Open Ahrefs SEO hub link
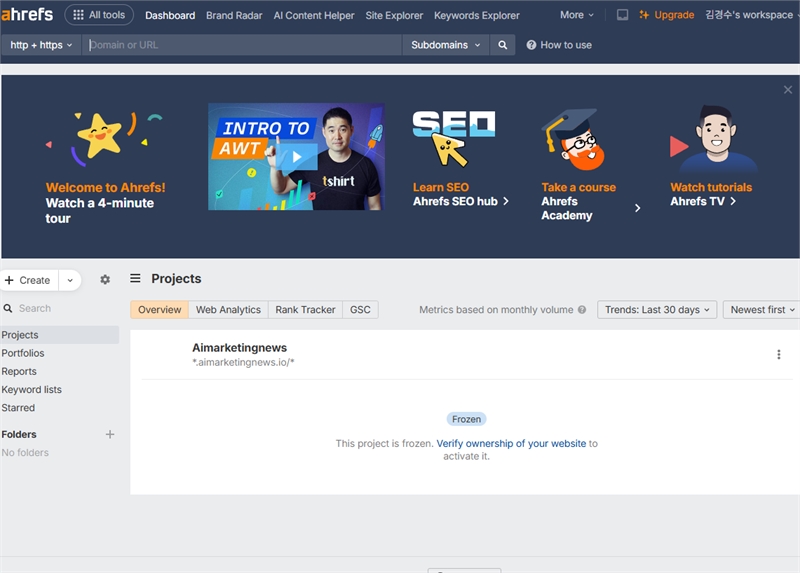The height and width of the screenshot is (573, 800). (461, 202)
